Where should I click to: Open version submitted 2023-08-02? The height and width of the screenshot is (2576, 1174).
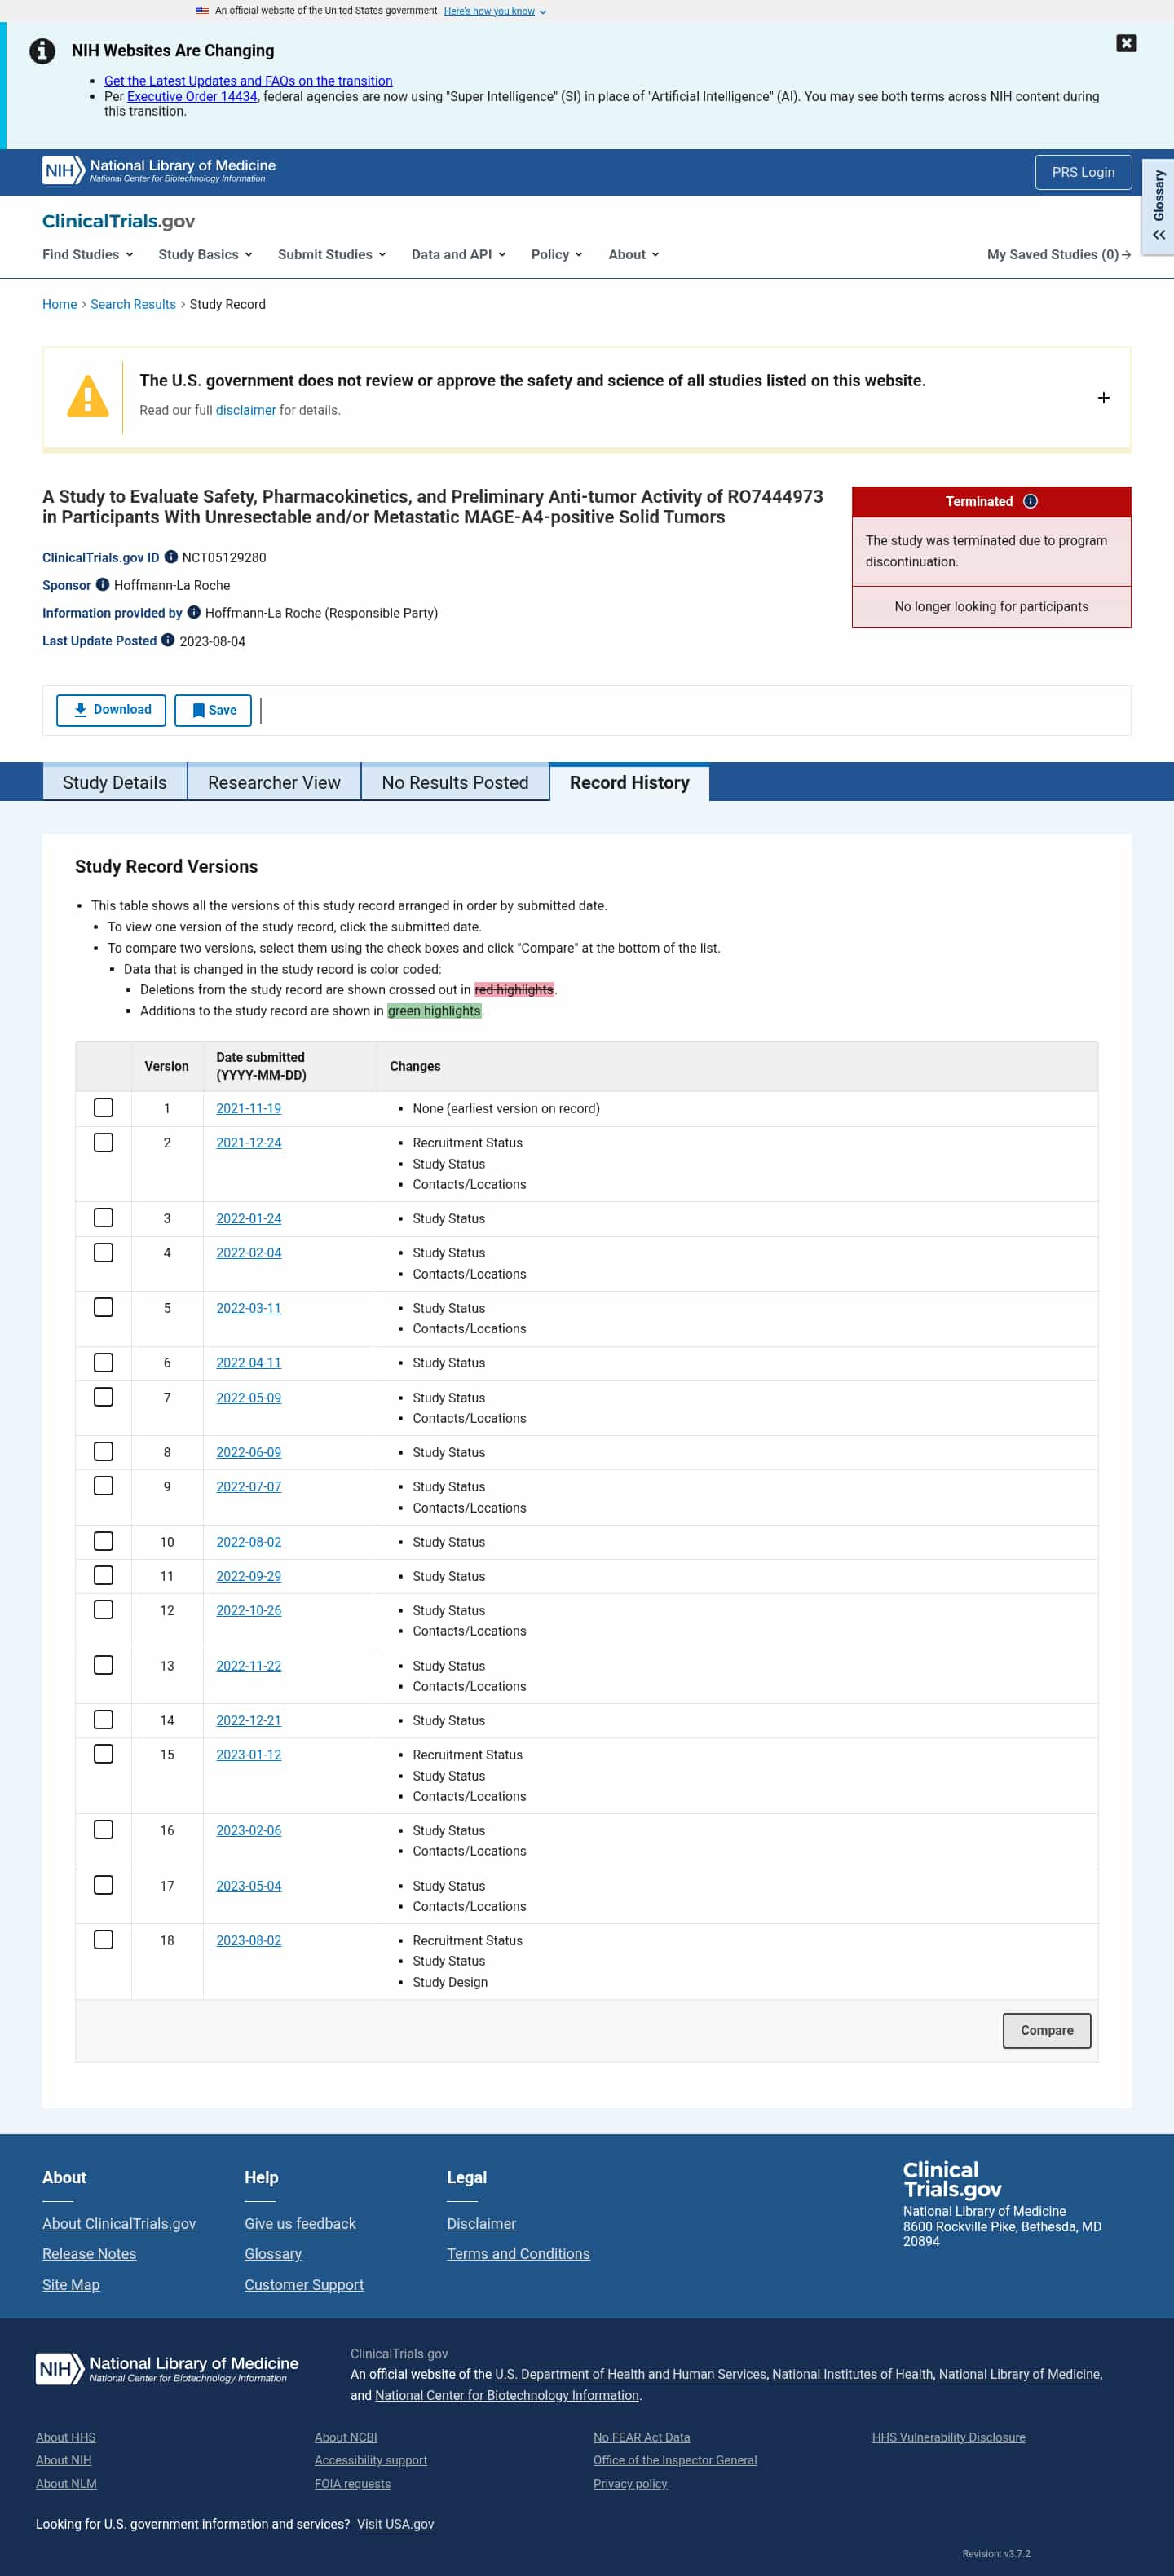[x=249, y=1940]
